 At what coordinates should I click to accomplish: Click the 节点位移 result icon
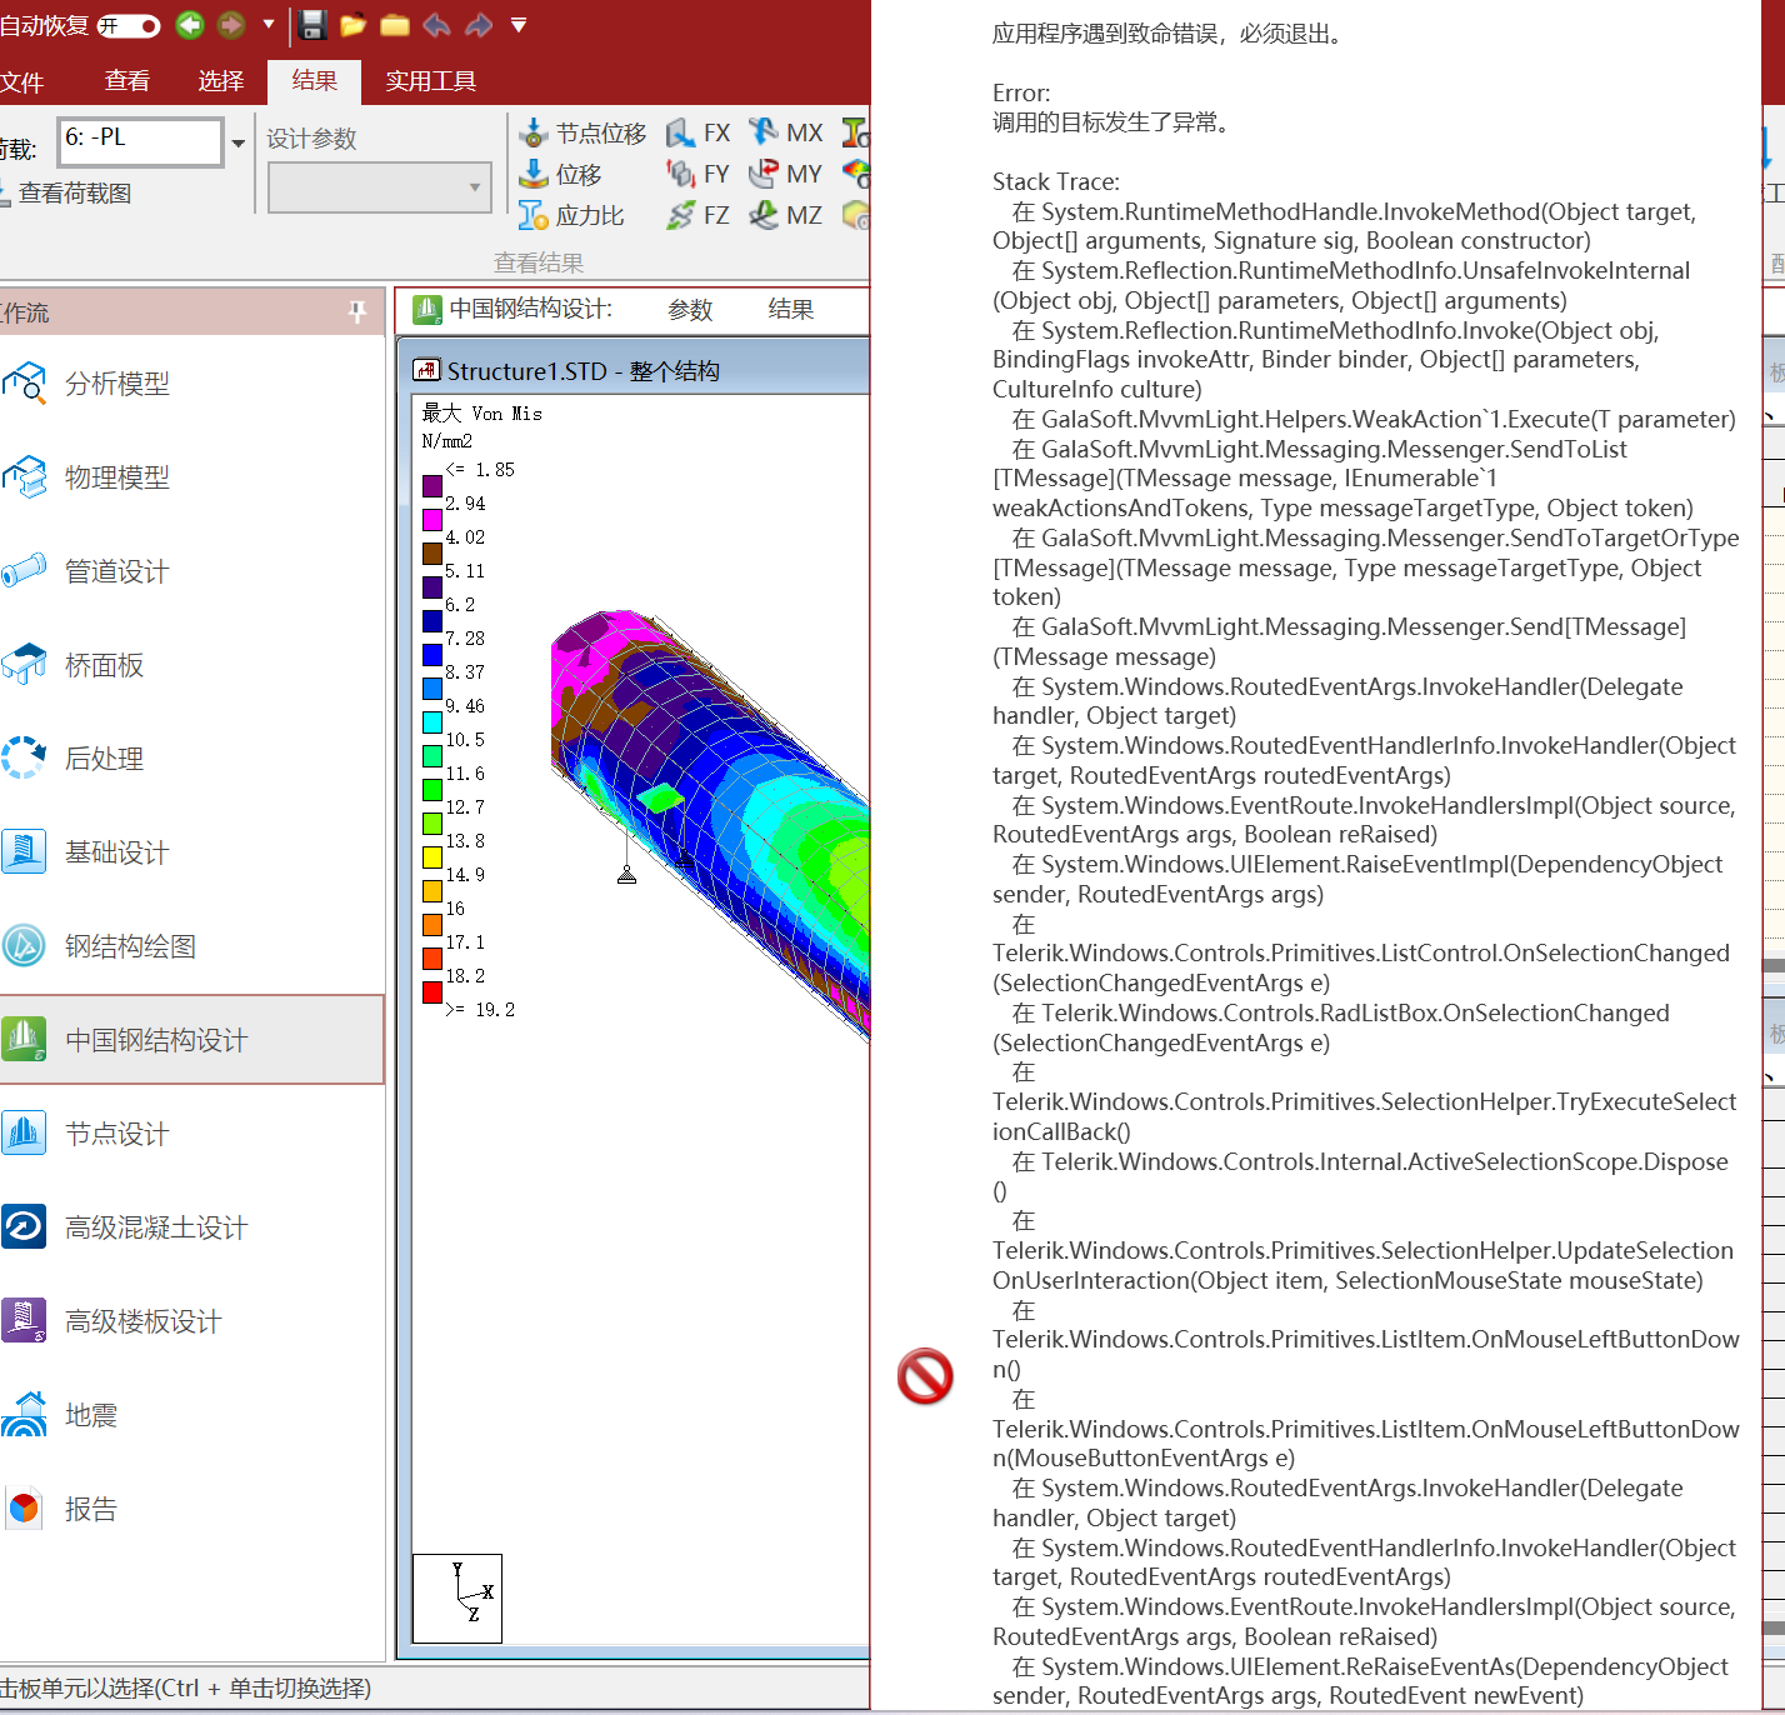click(583, 133)
